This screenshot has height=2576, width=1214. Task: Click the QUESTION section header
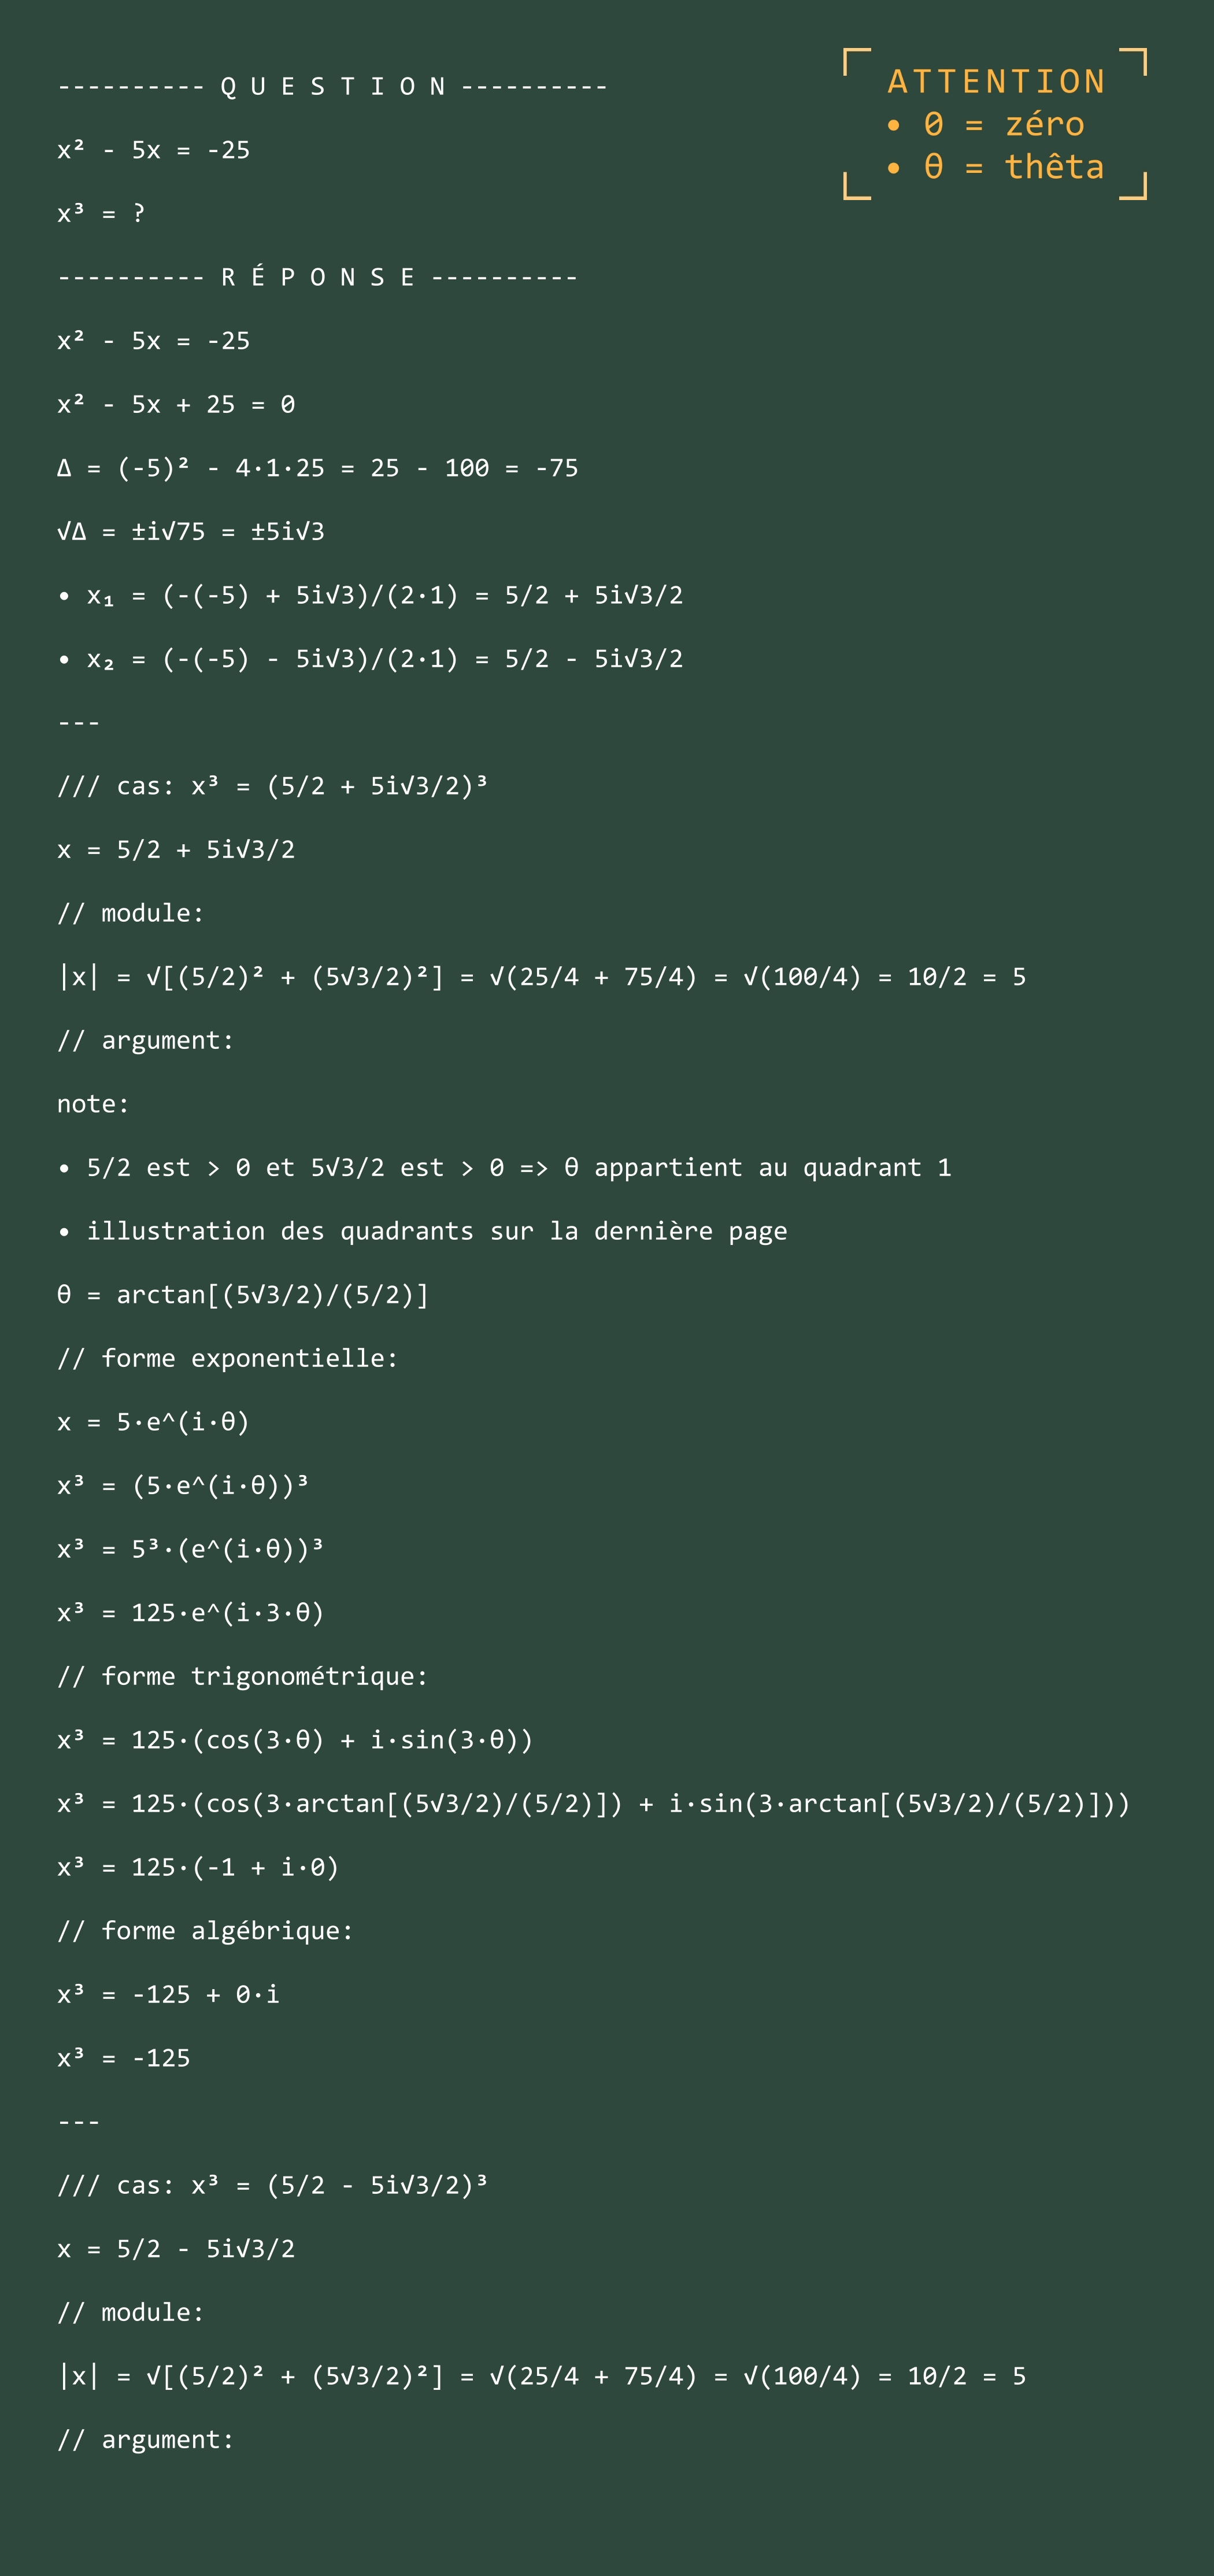coord(332,87)
